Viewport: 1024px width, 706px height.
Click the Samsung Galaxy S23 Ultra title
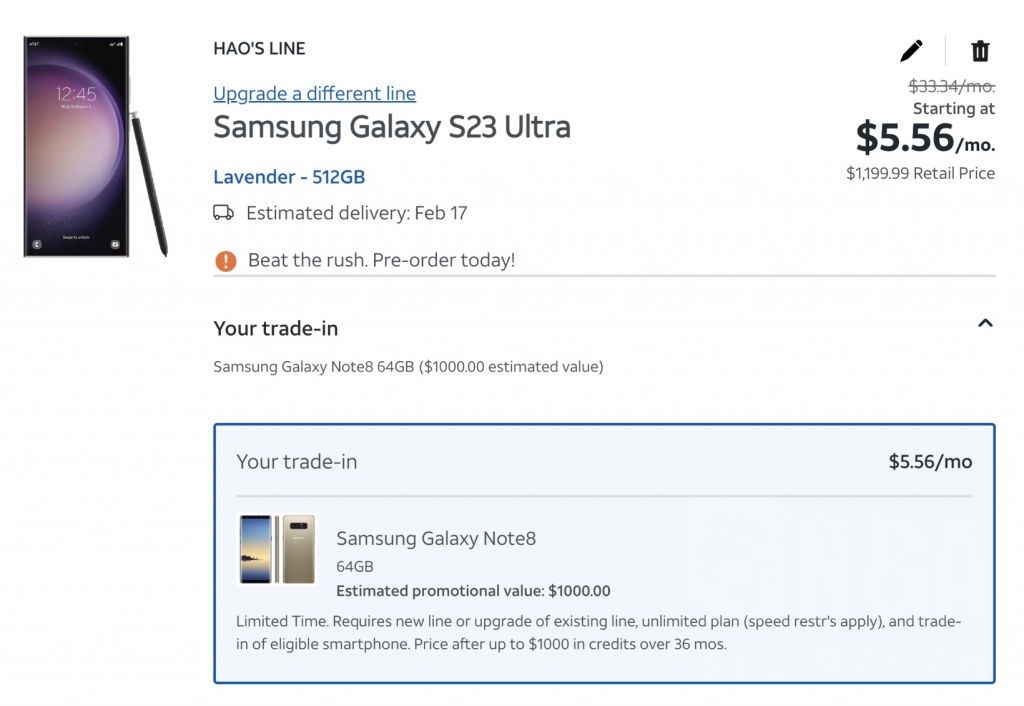(392, 127)
